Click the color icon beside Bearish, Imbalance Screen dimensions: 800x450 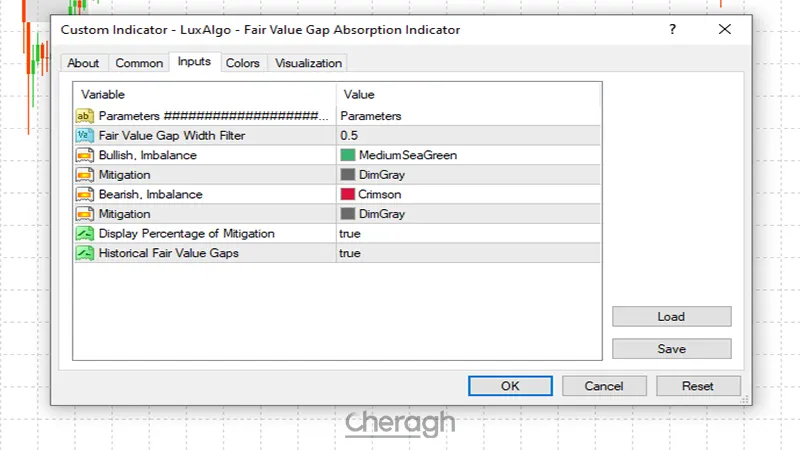point(85,194)
